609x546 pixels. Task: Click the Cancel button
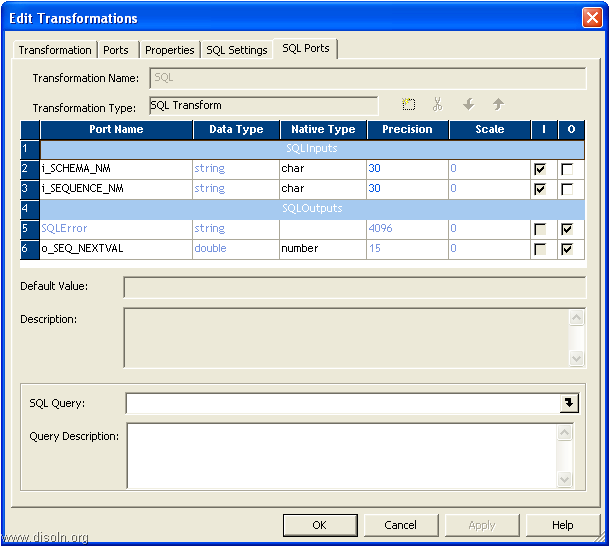pos(400,525)
